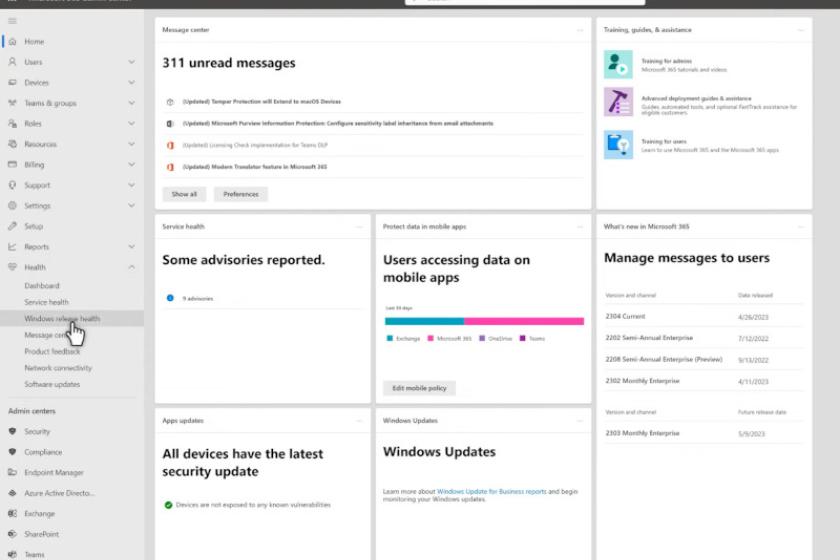Screen dimensions: 840x560
Task: Click '2202 Semi-Annual Enterprise' row
Action: [x=703, y=338]
